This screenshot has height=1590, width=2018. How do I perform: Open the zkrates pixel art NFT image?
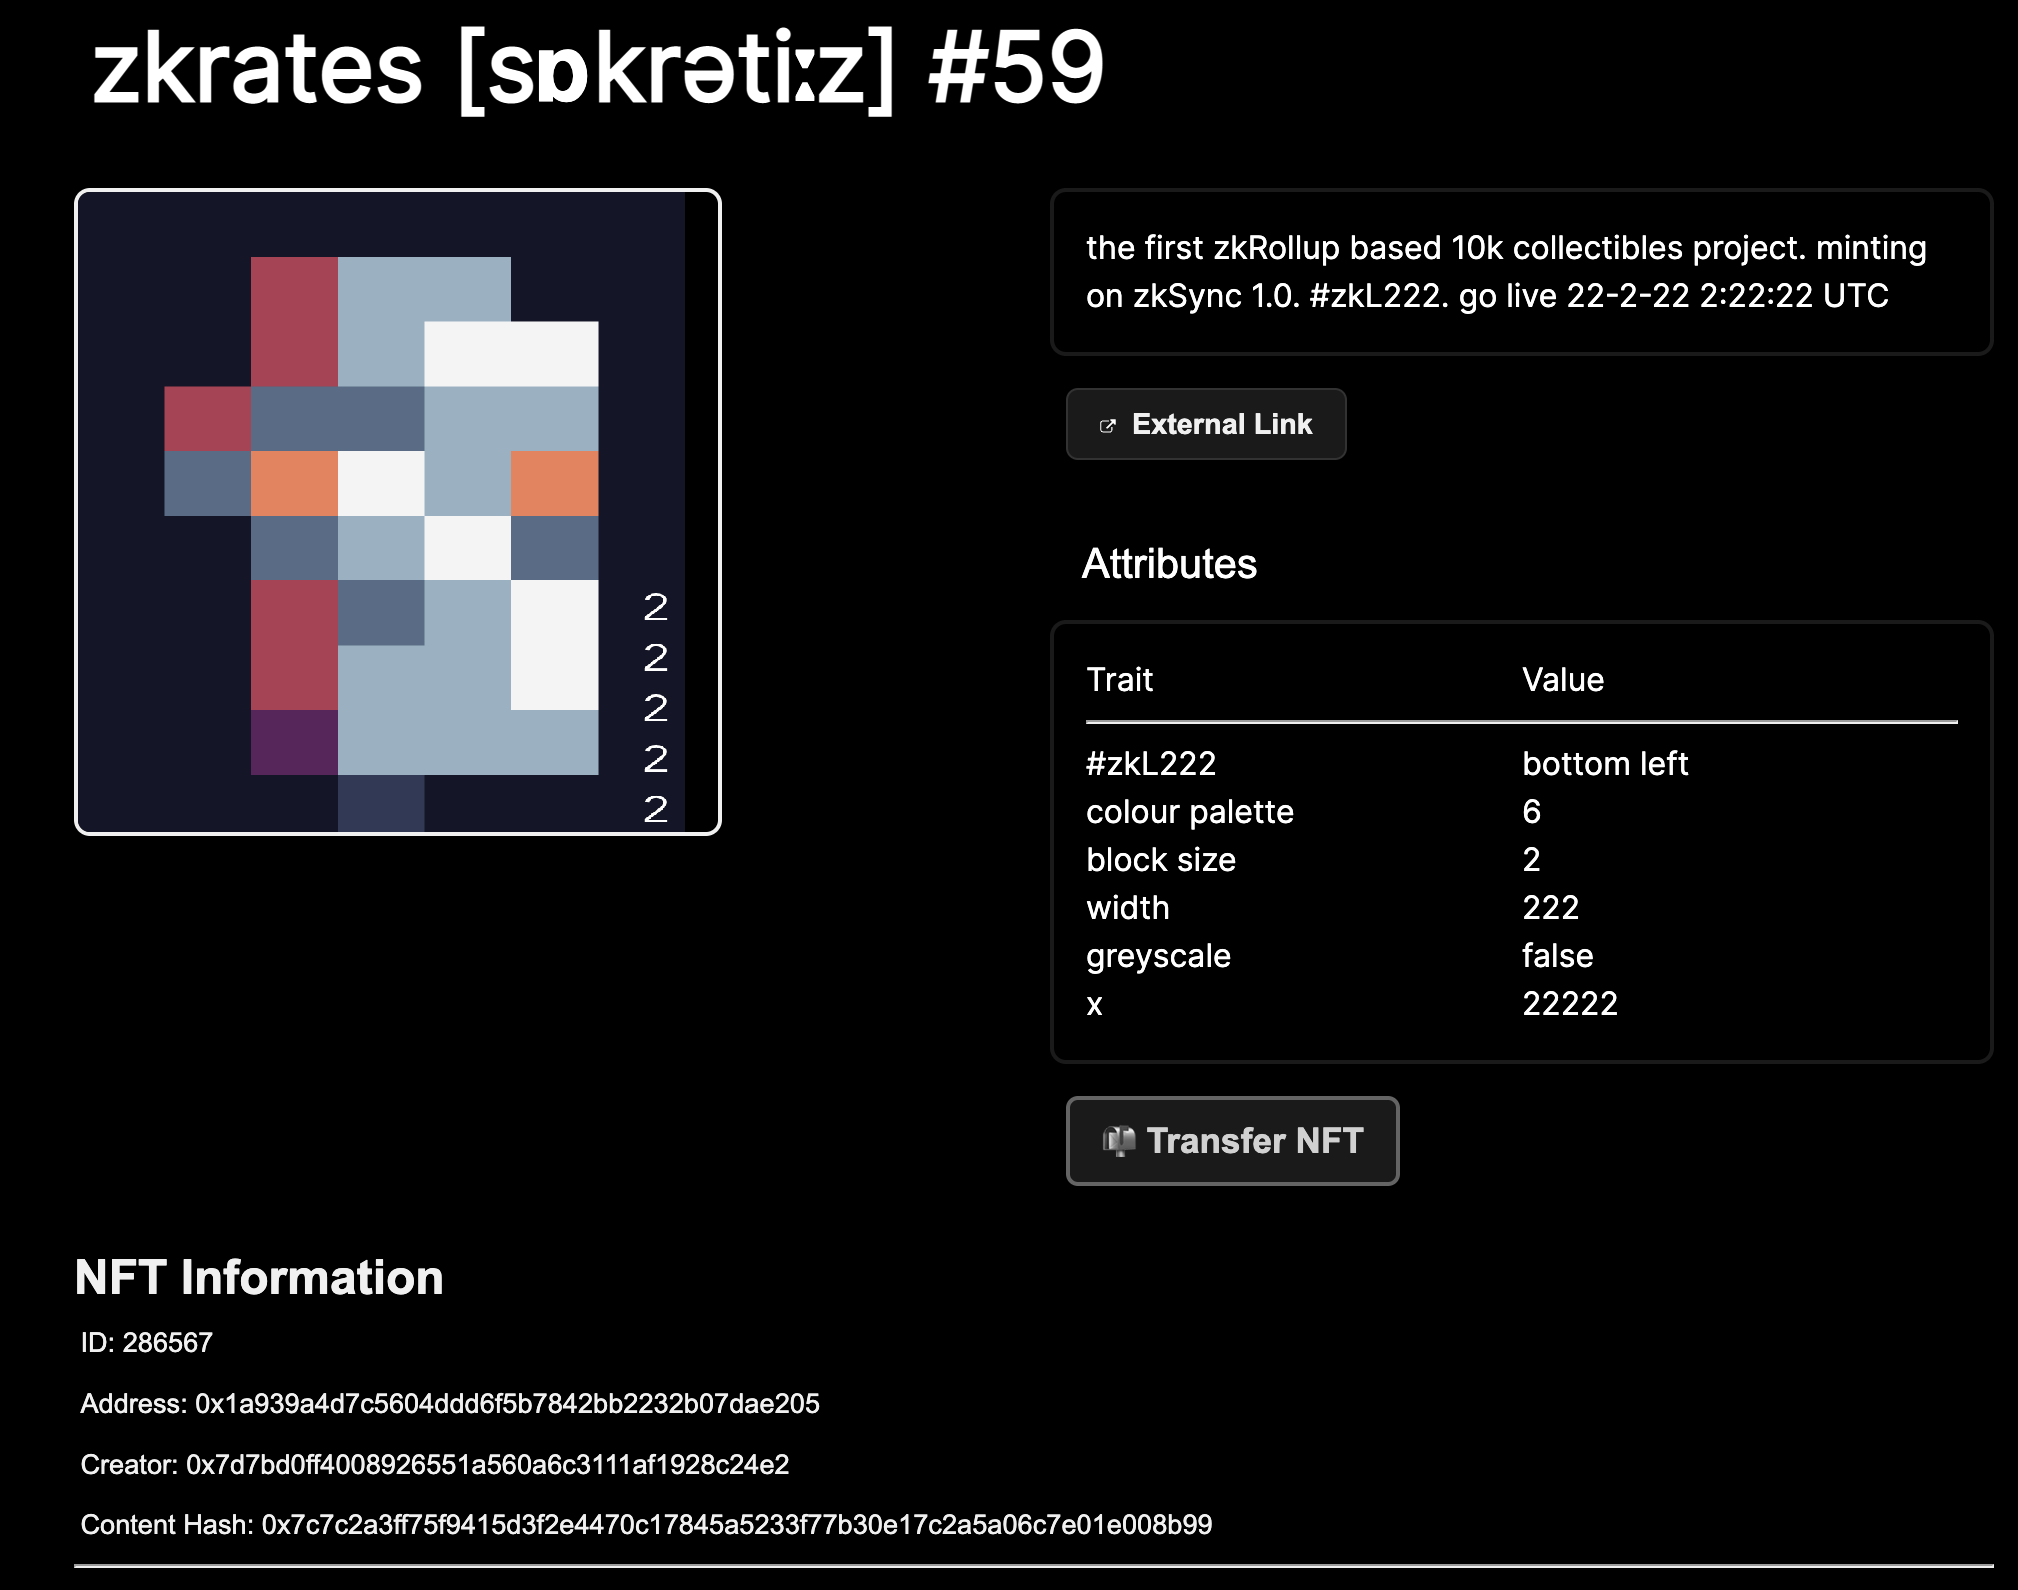(x=398, y=512)
